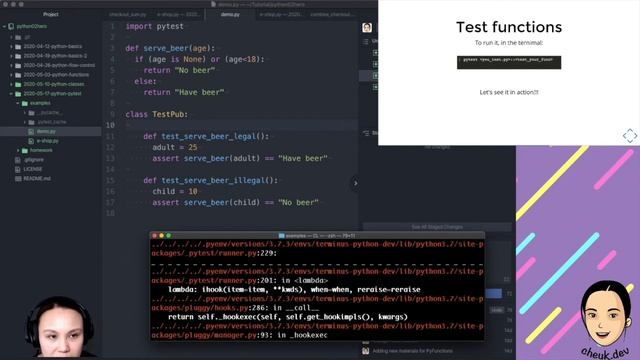
Task: Maximize the terminal window with green button
Action: click(168, 236)
